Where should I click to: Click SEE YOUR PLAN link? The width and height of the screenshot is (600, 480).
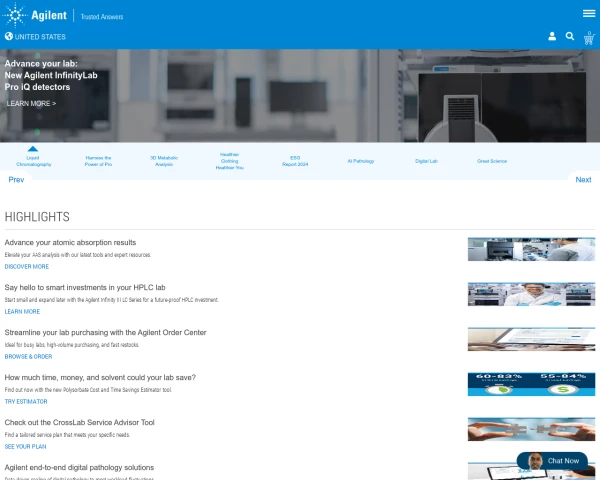point(25,446)
